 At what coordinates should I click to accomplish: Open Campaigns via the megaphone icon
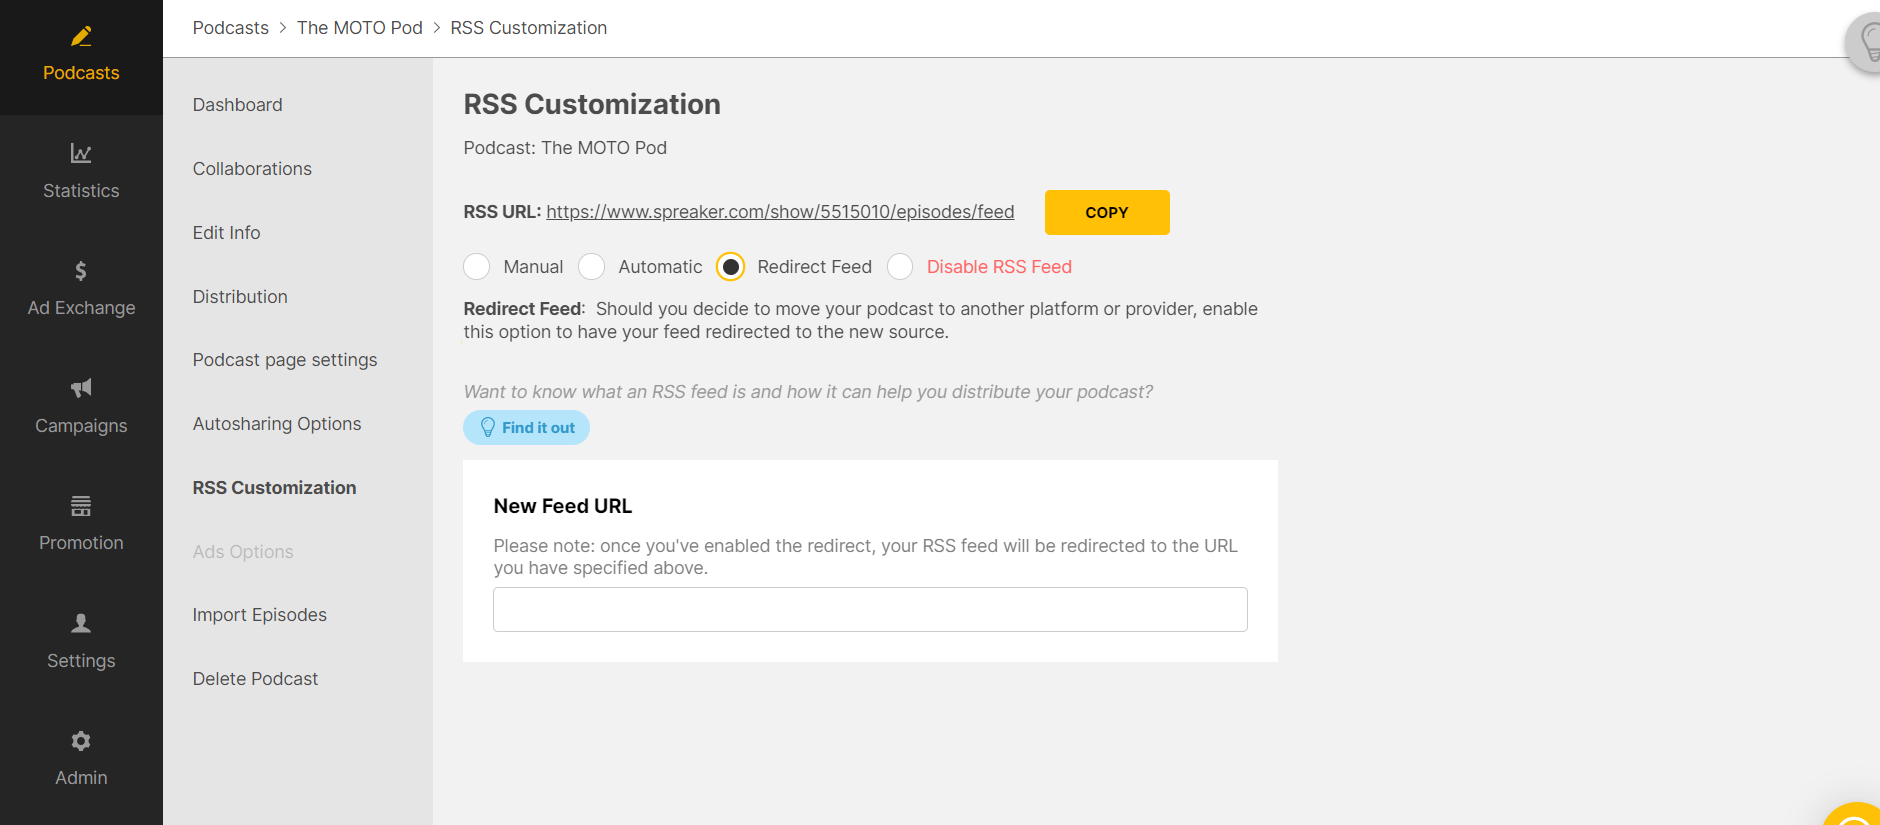81,388
